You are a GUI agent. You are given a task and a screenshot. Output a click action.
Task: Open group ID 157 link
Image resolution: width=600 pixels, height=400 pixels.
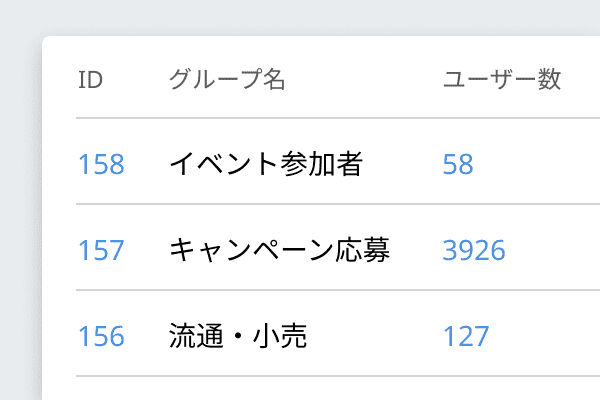tap(101, 250)
